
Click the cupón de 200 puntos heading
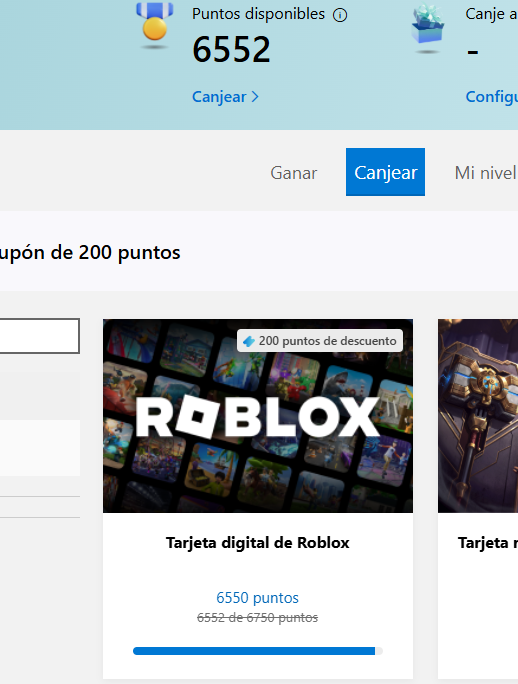90,253
